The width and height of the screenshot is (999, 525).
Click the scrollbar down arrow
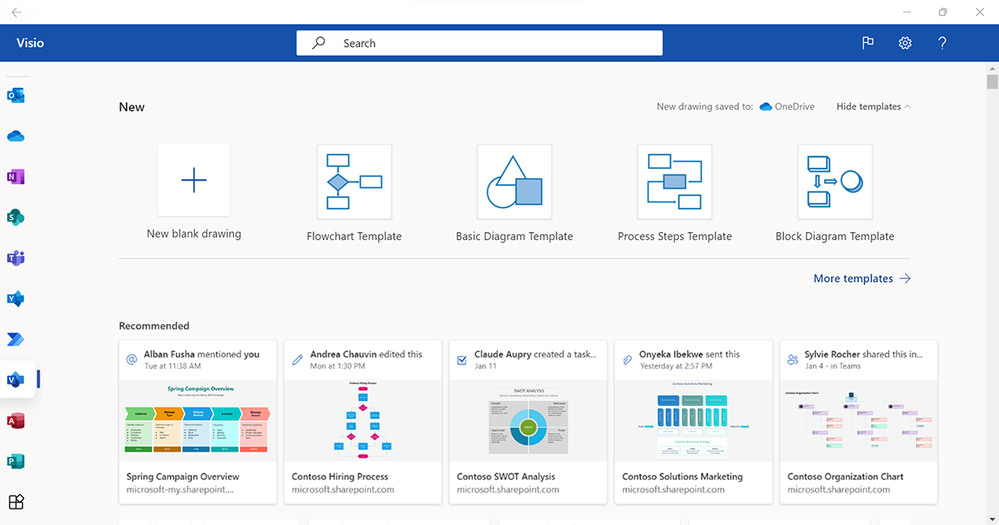(992, 519)
